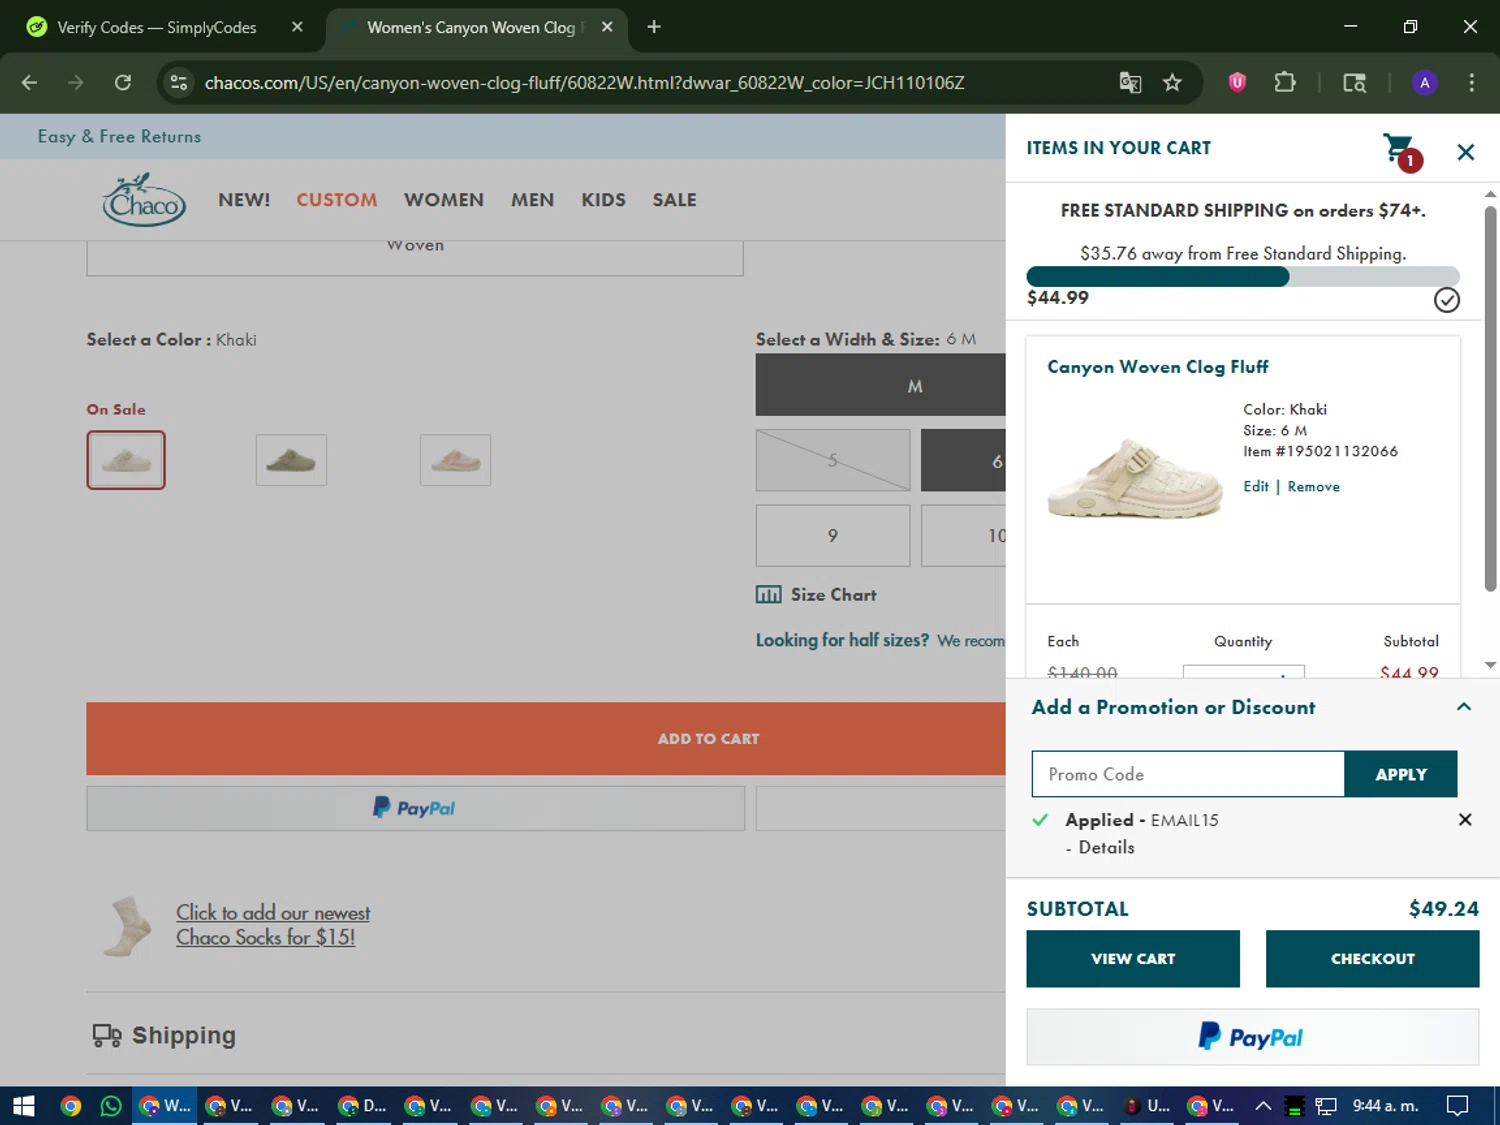
Task: Click the Chaco logo
Action: pos(144,200)
